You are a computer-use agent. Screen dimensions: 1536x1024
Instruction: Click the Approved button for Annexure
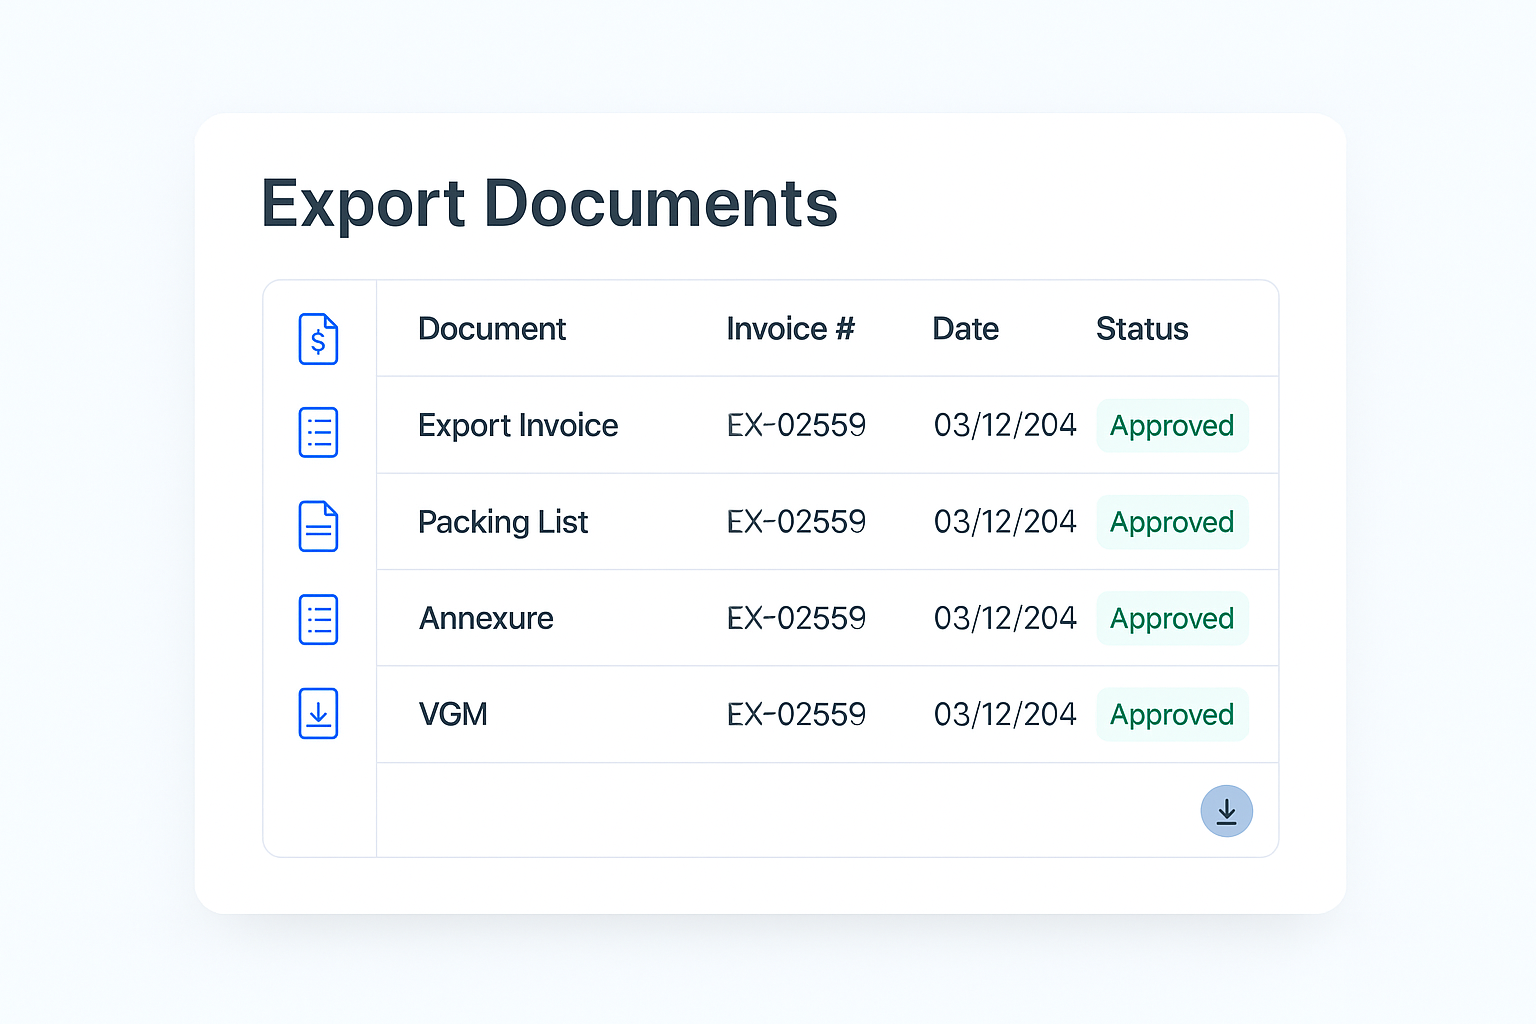1171,618
